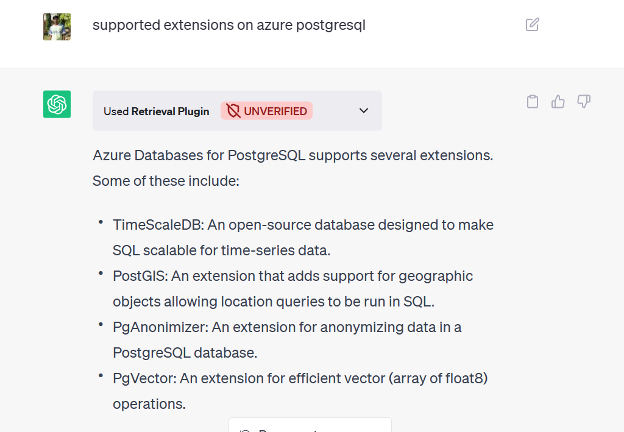
Task: Click the 'Some of these include:' line
Action: point(166,181)
